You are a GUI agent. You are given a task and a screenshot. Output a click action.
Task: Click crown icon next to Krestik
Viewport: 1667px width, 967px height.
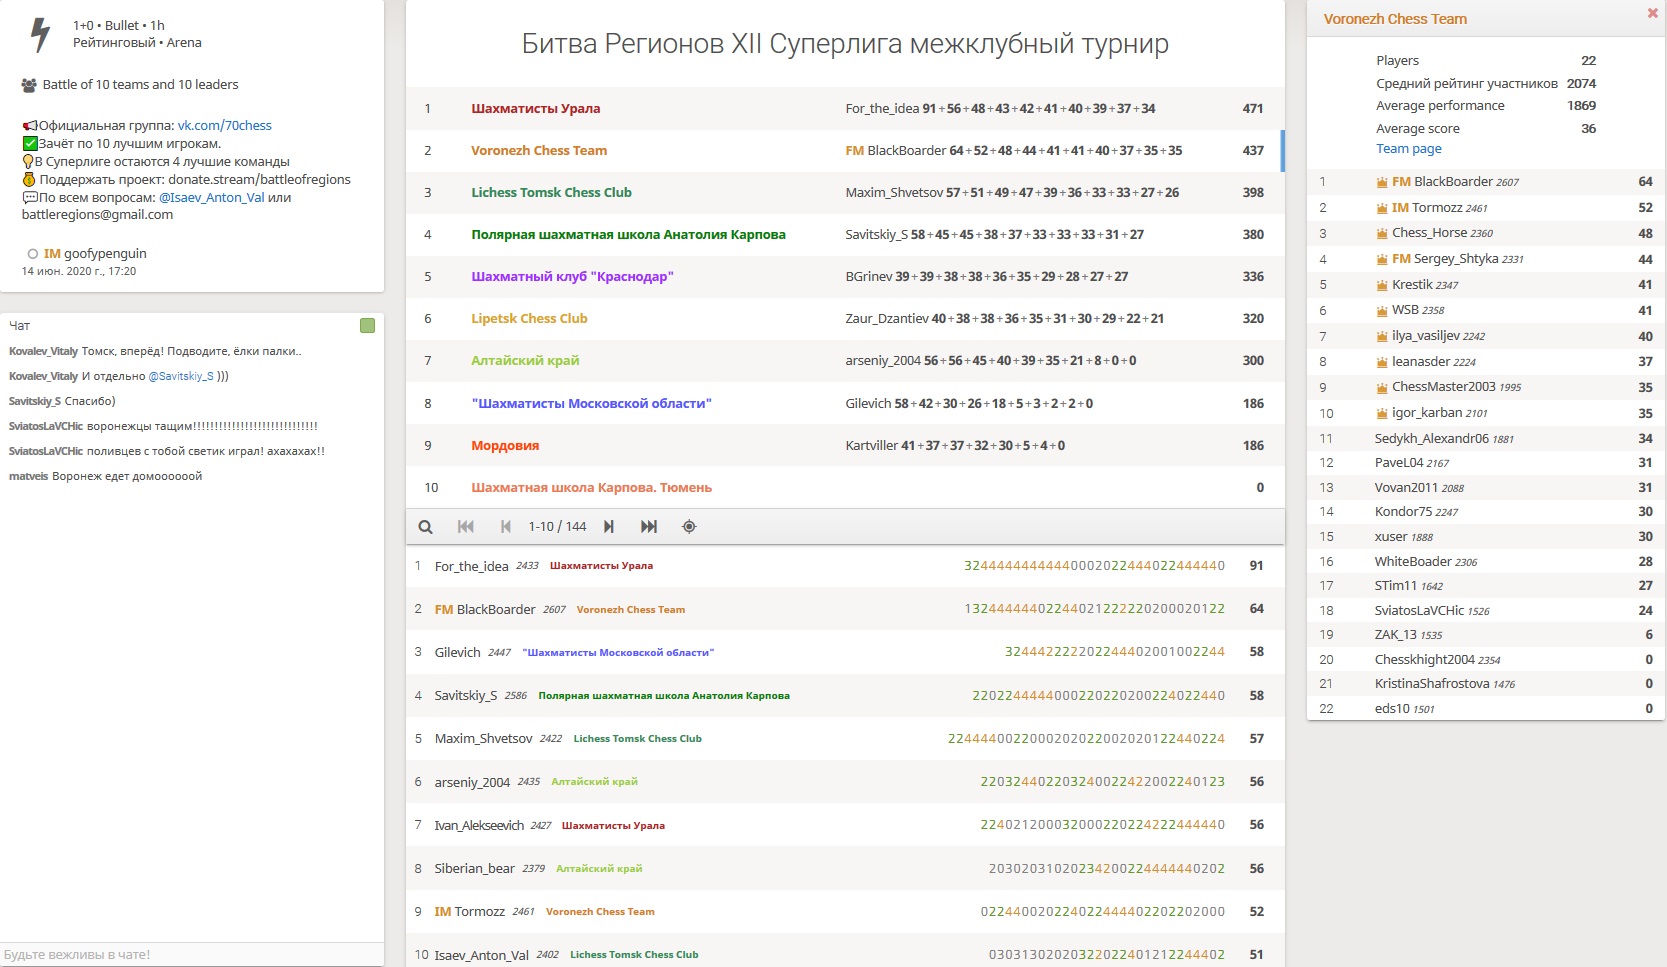click(x=1382, y=285)
